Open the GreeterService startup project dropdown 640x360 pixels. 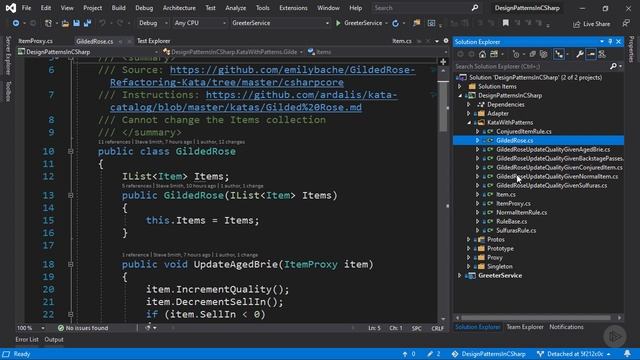(280, 23)
